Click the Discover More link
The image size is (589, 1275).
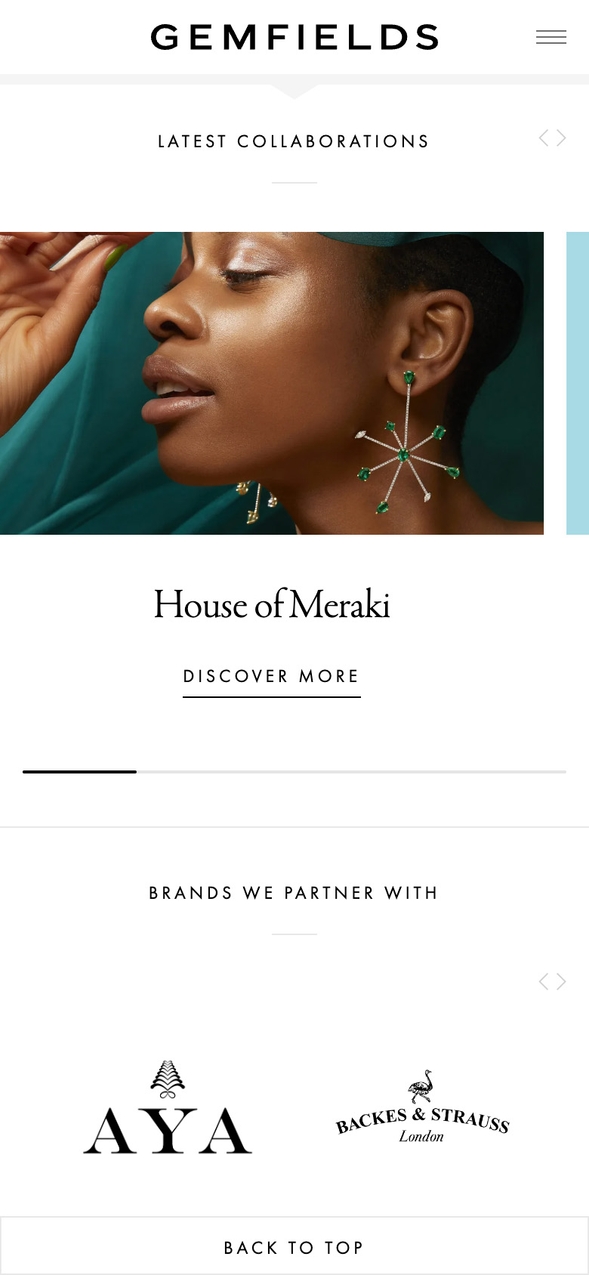click(x=271, y=679)
